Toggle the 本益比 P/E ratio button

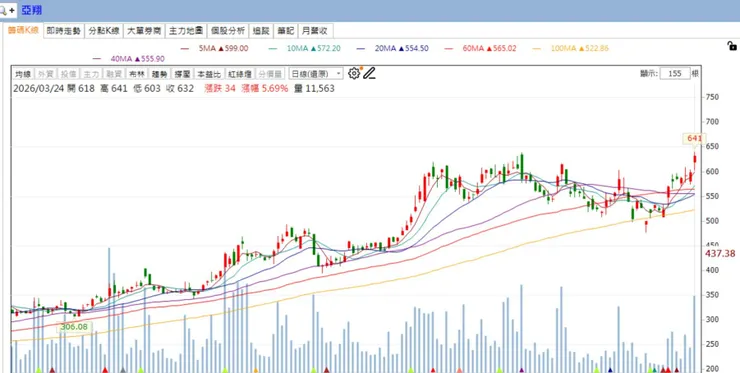[x=208, y=74]
